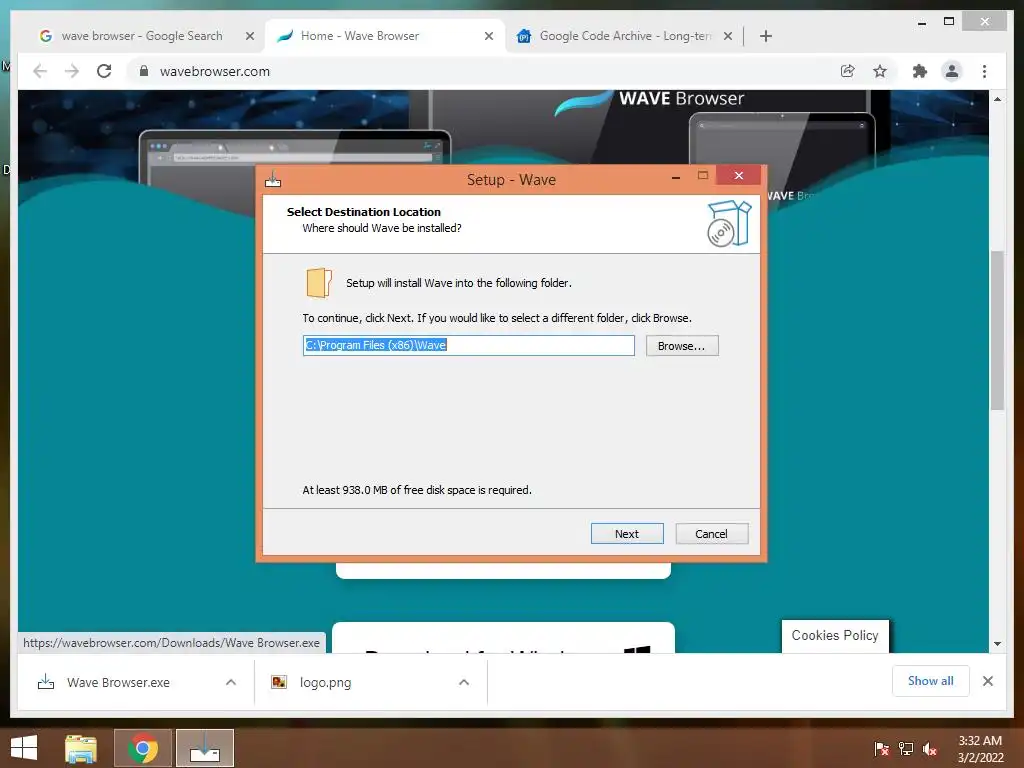Switch to wave browser Google Search tab

click(142, 36)
